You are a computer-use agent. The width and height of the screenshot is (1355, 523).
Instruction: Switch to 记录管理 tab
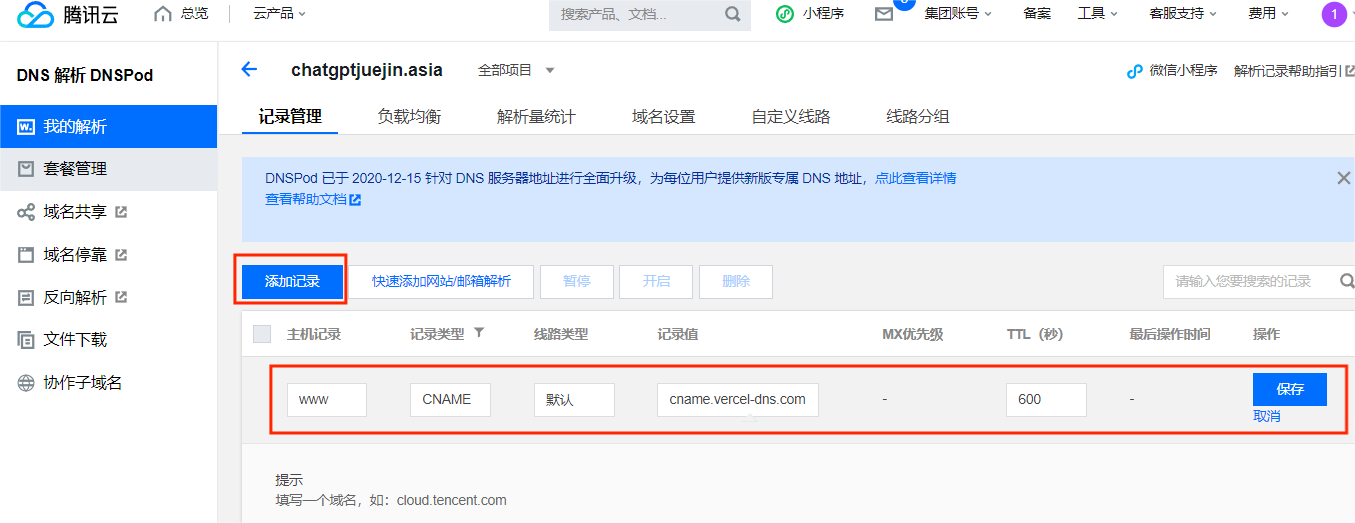(x=290, y=116)
